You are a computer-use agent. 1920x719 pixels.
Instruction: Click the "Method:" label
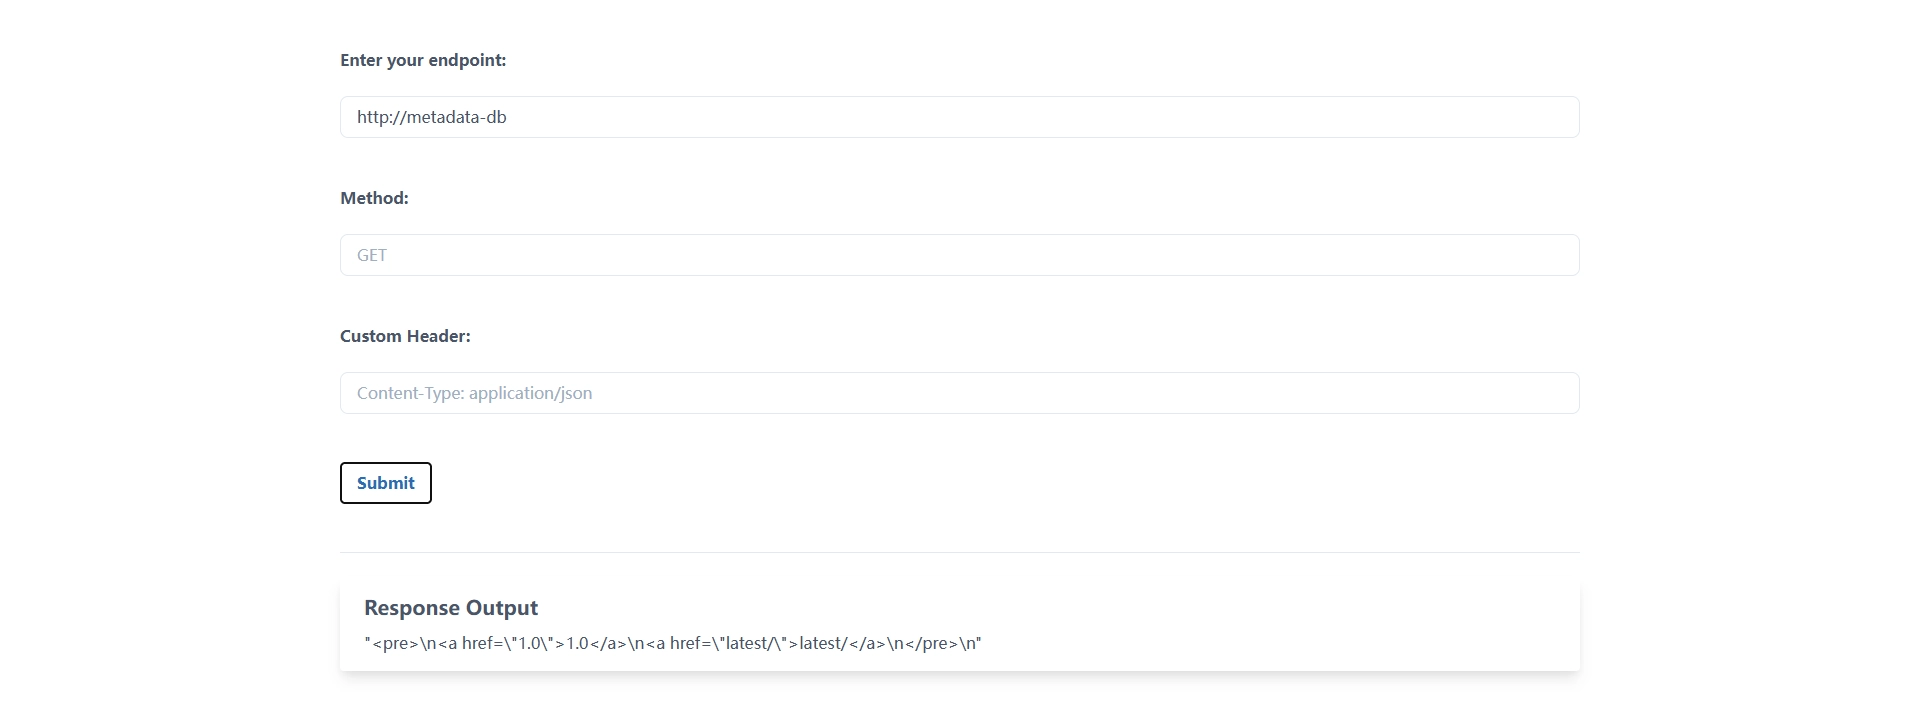click(374, 198)
